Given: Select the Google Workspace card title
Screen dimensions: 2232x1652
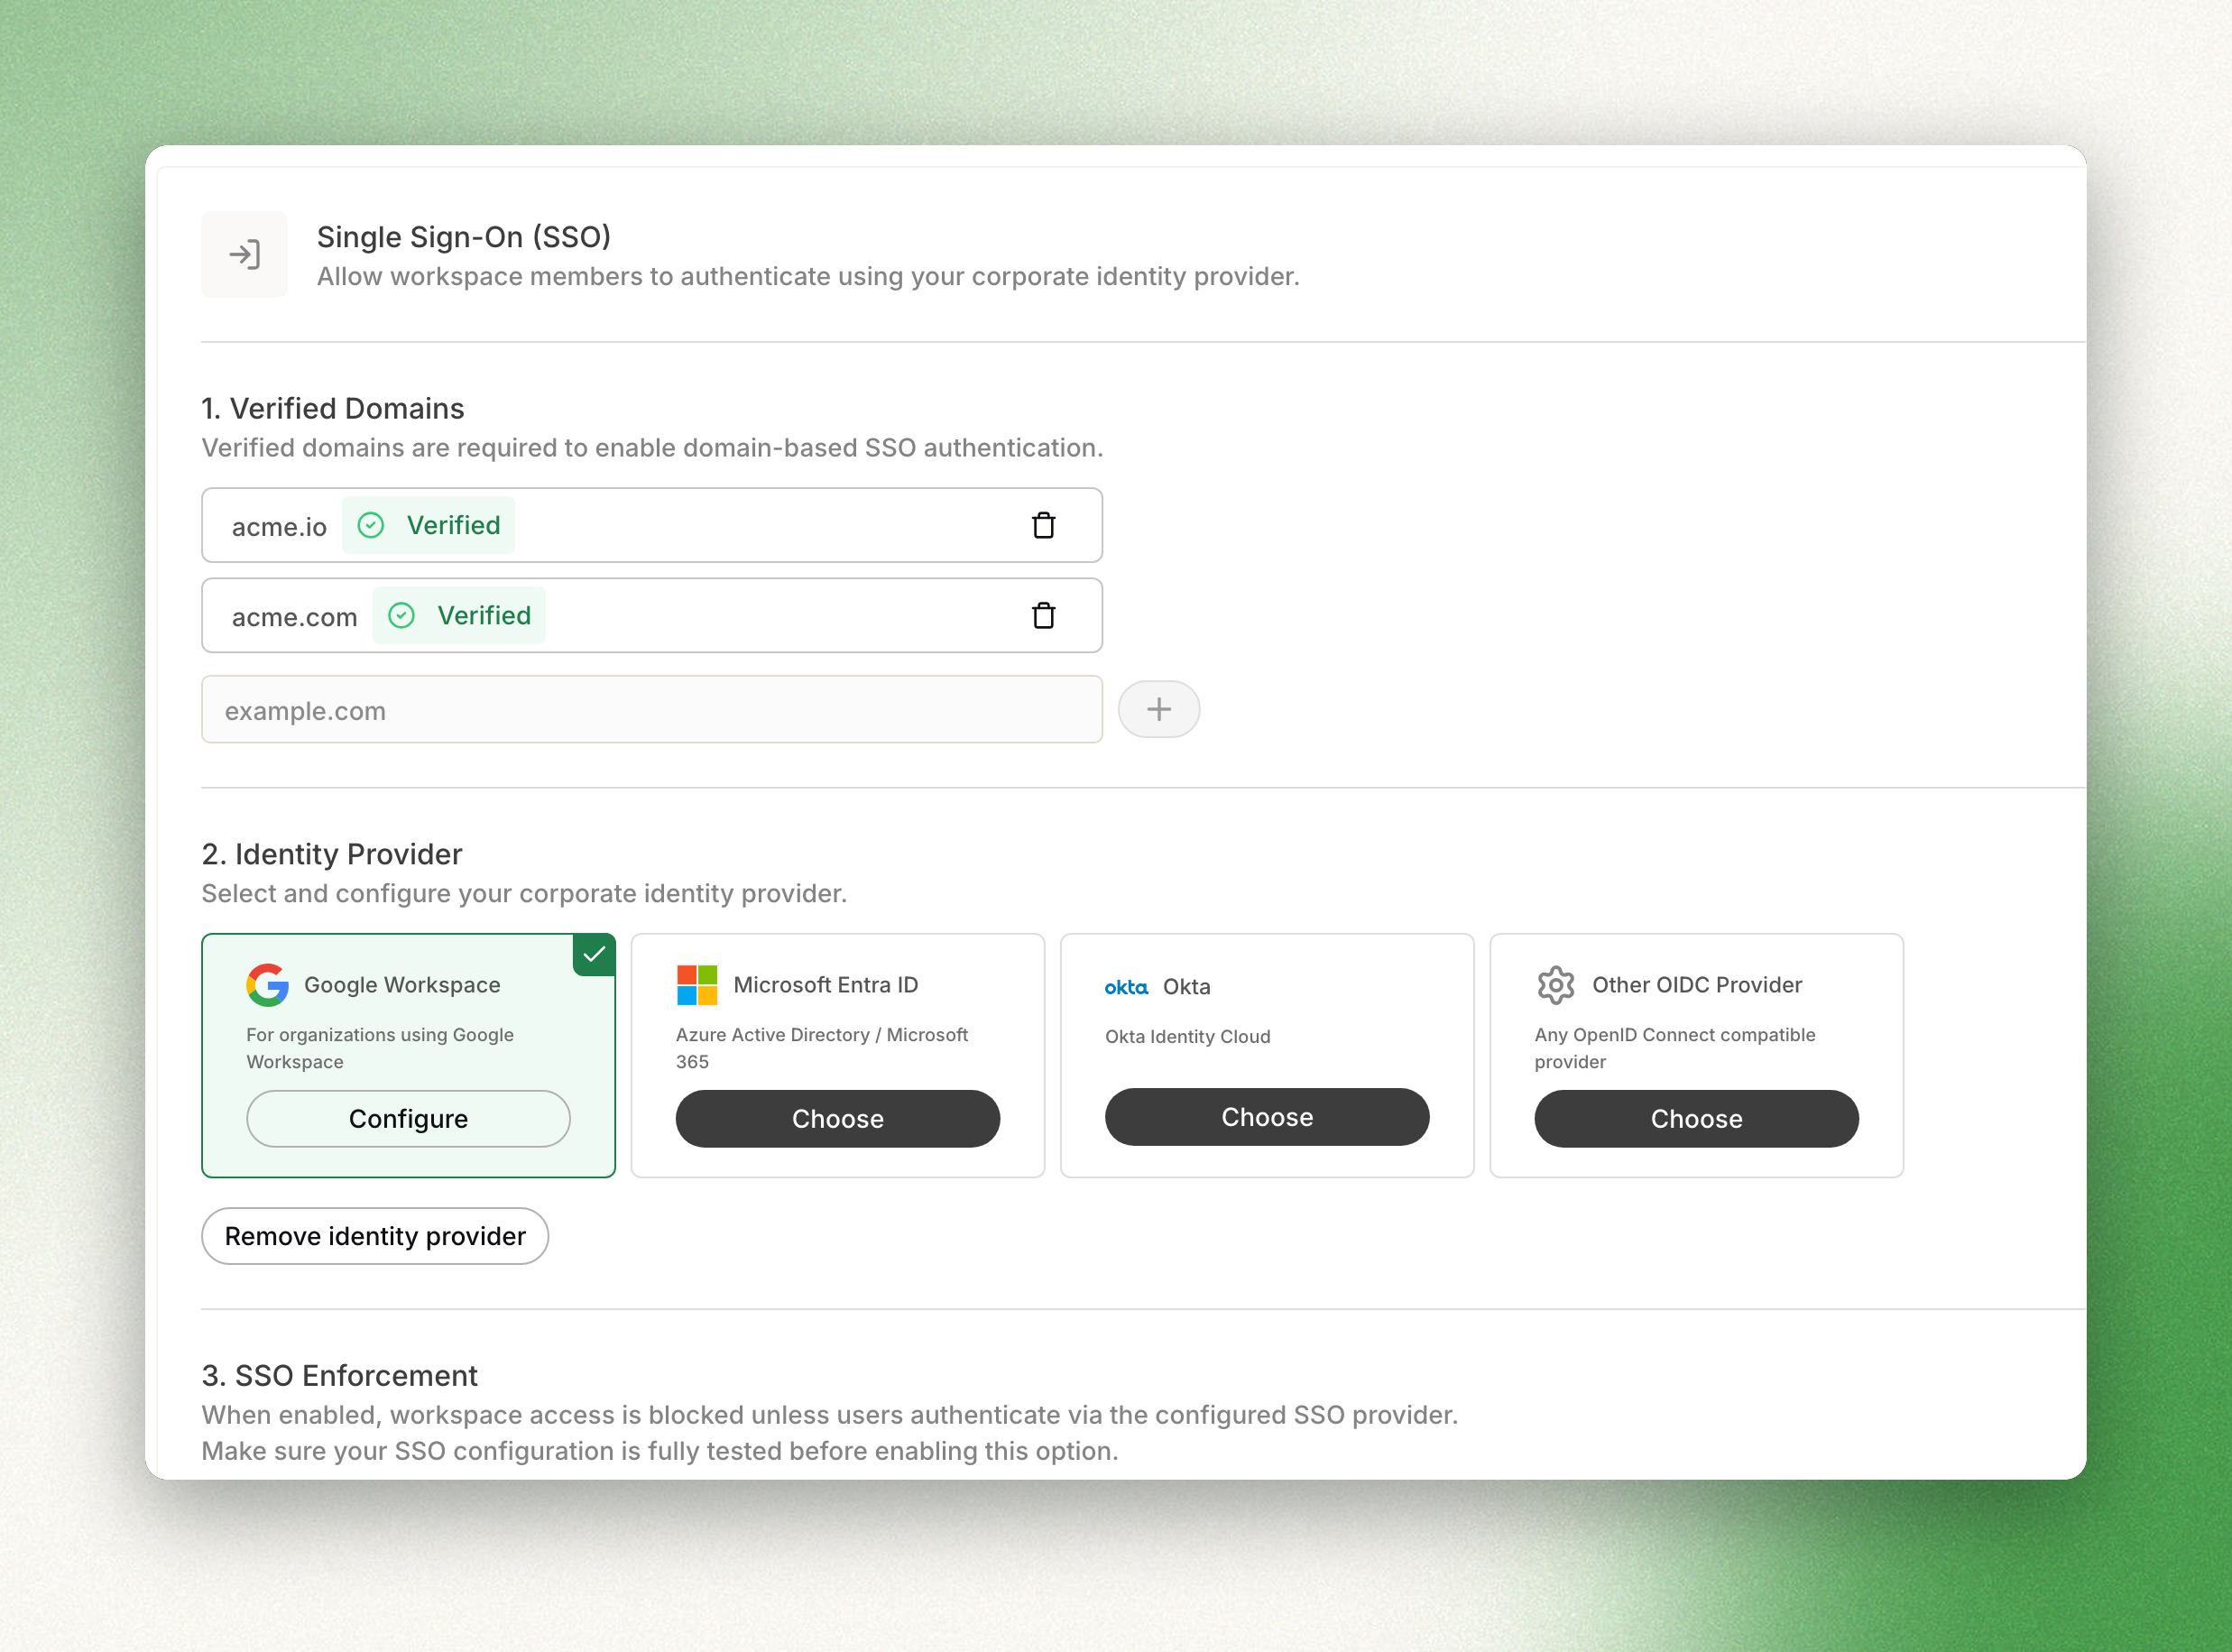Looking at the screenshot, I should [402, 985].
